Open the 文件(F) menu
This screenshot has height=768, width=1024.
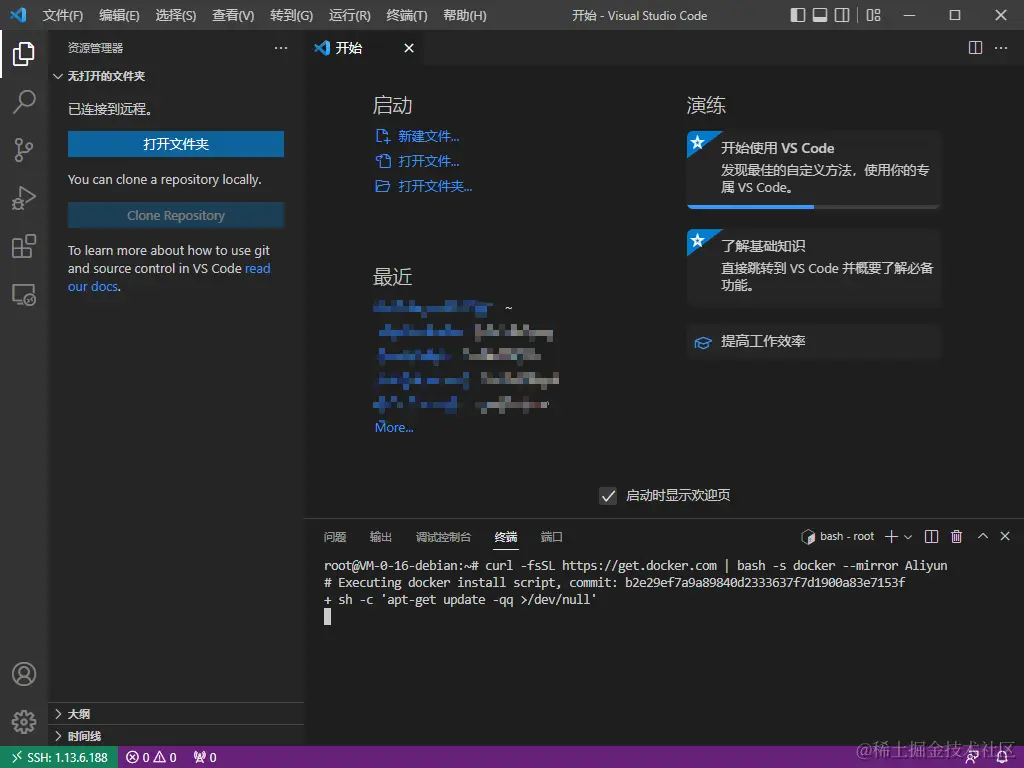[x=63, y=15]
